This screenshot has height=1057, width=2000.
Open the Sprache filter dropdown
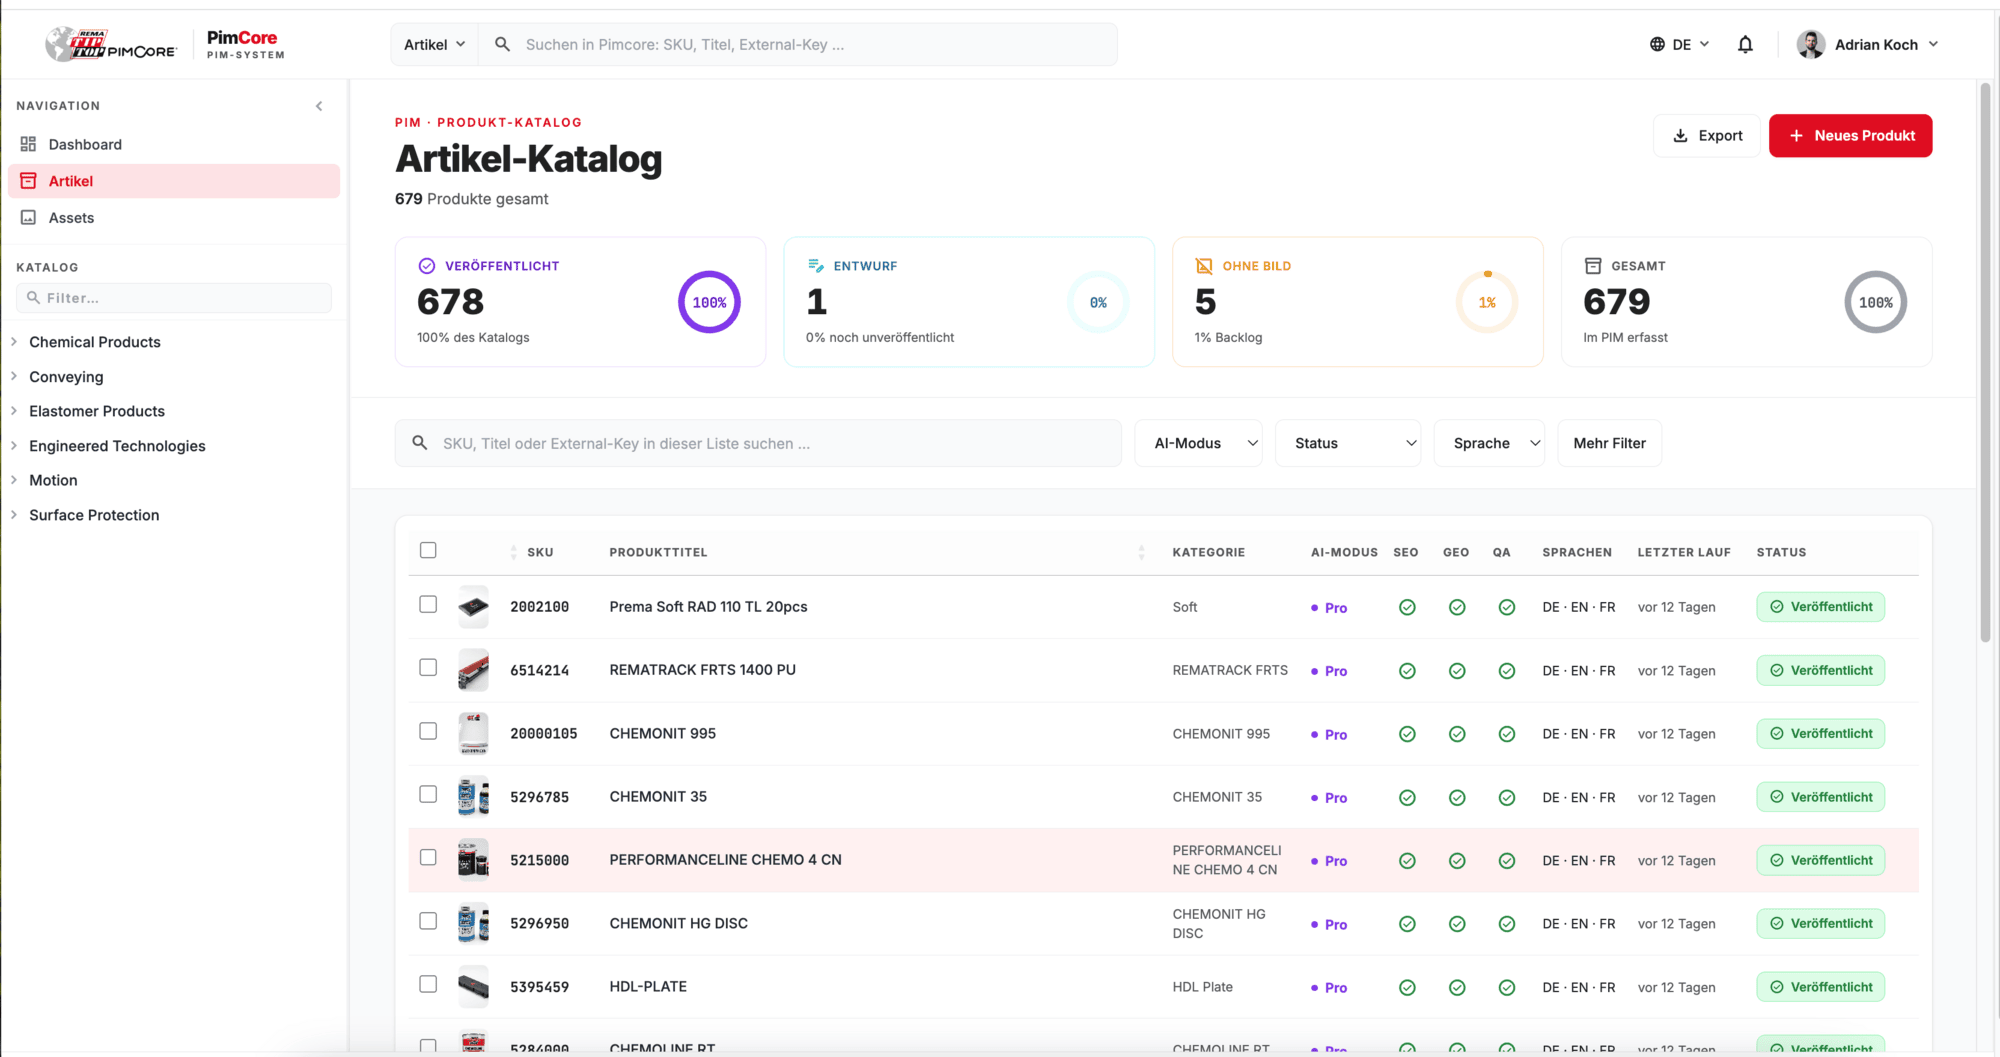[x=1490, y=443]
